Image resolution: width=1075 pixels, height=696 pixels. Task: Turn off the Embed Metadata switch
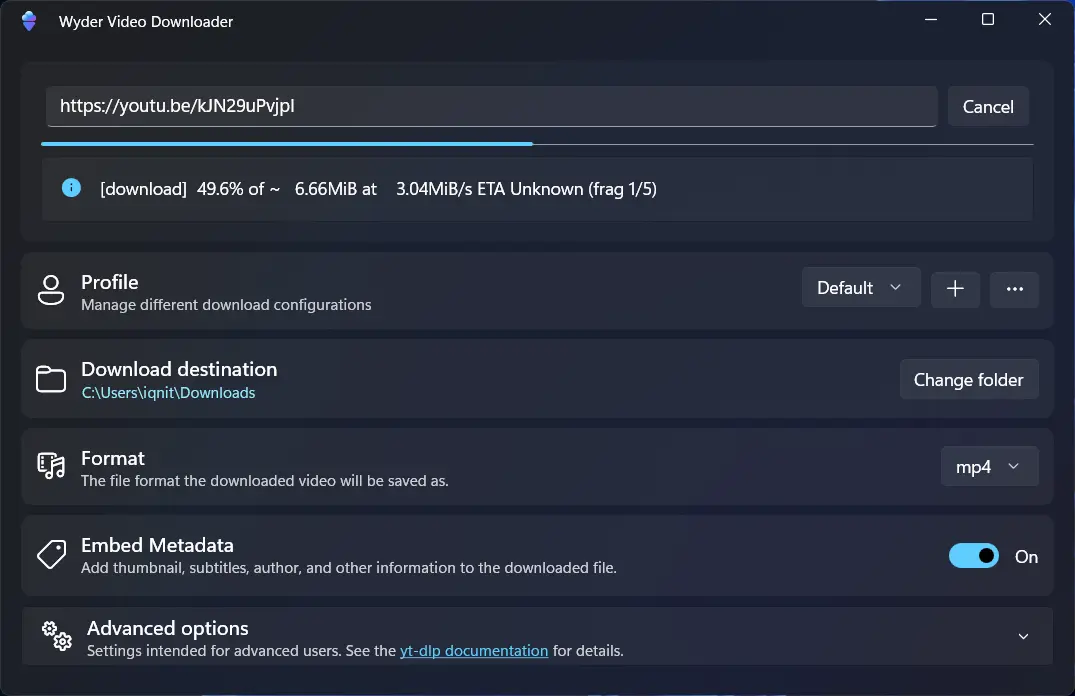974,556
